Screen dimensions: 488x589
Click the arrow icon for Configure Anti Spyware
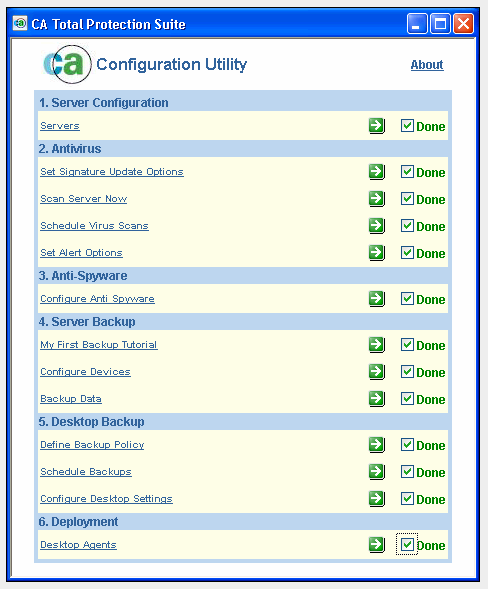(x=377, y=299)
